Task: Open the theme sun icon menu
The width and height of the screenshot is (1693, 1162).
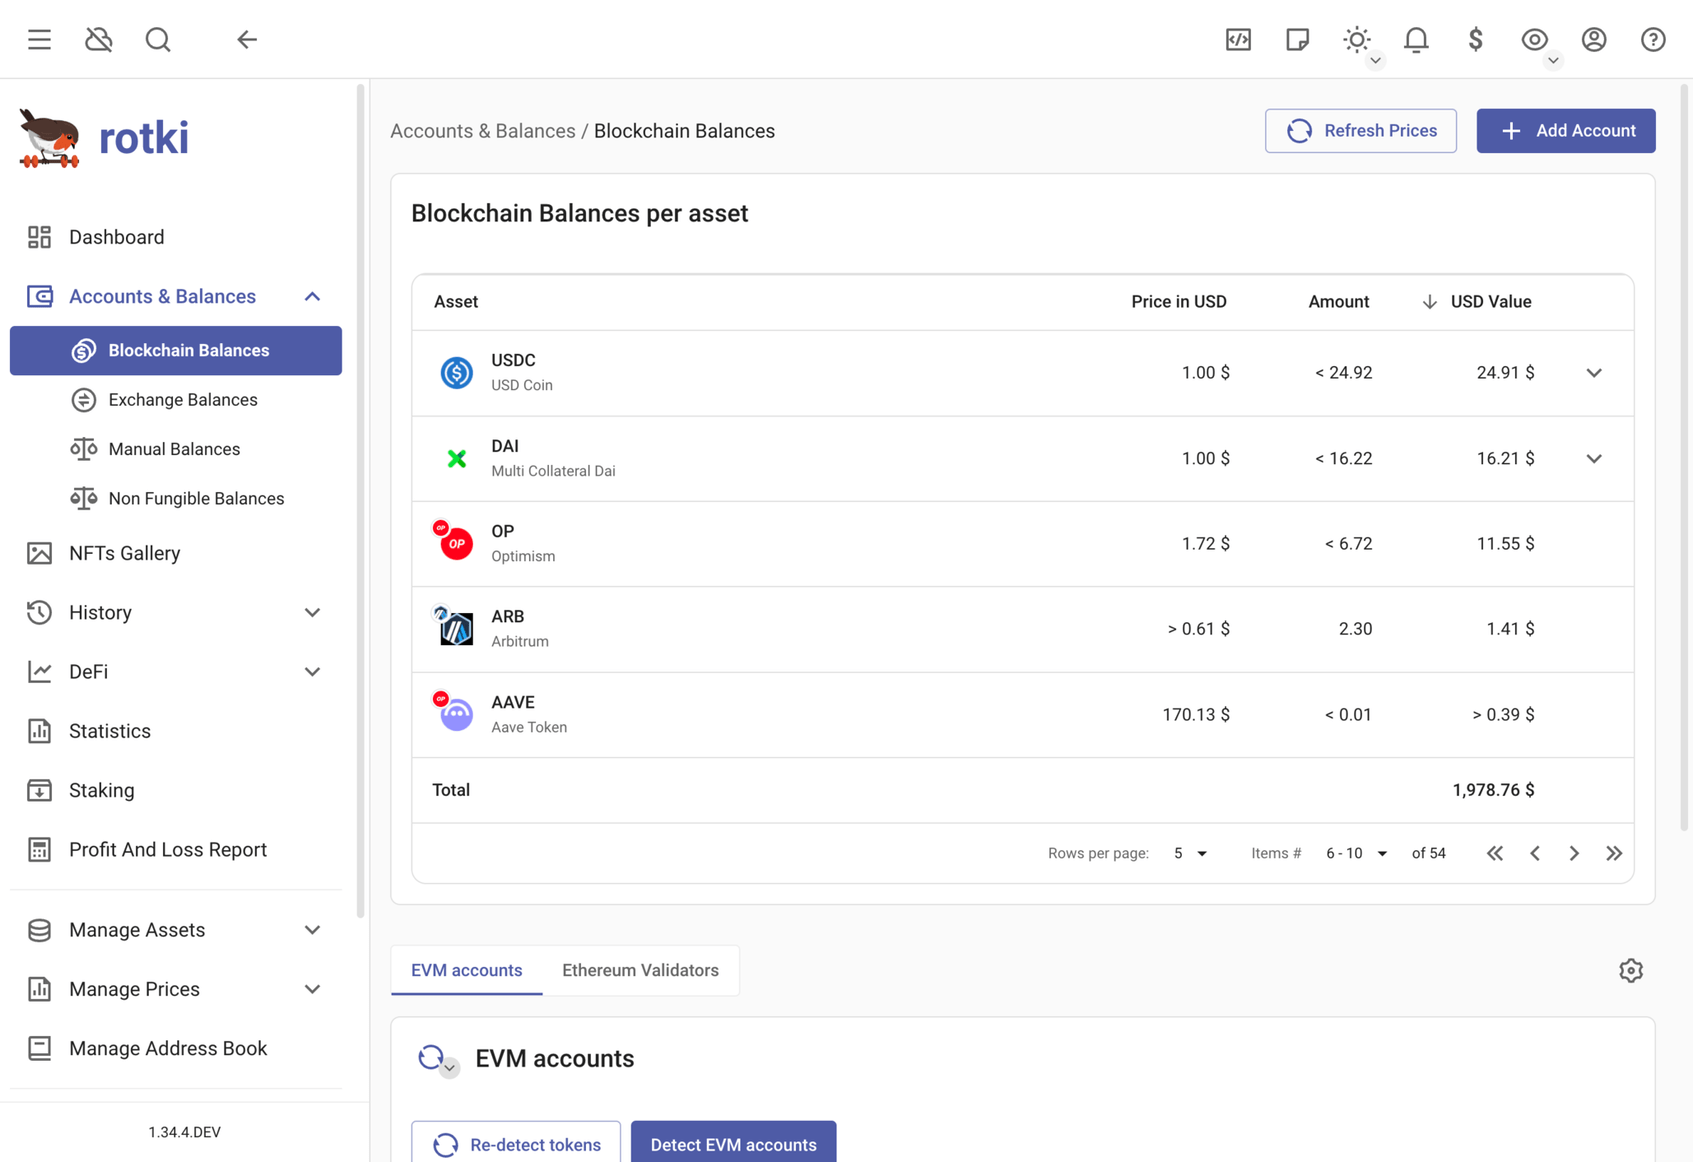Action: (1357, 39)
